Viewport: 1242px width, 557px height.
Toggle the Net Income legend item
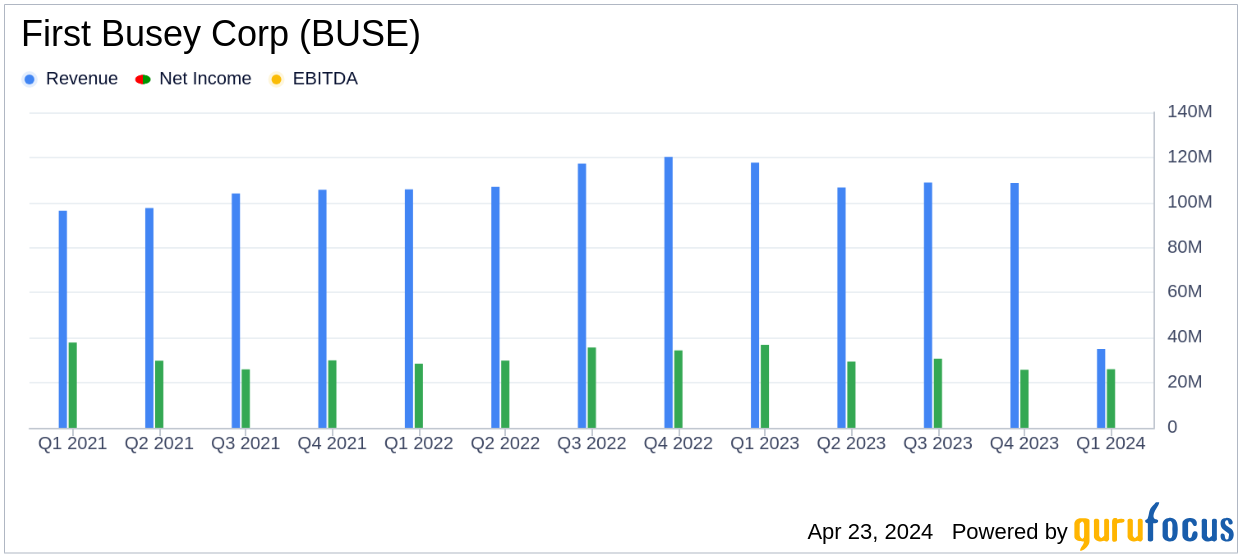click(193, 79)
